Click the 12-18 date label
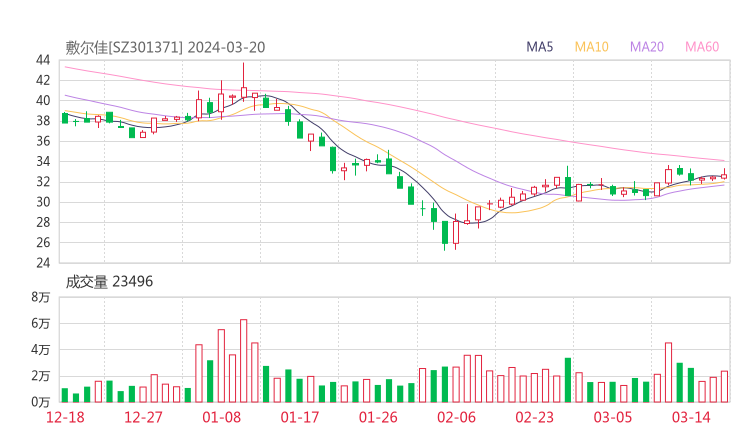The image size is (740, 440). [65, 417]
